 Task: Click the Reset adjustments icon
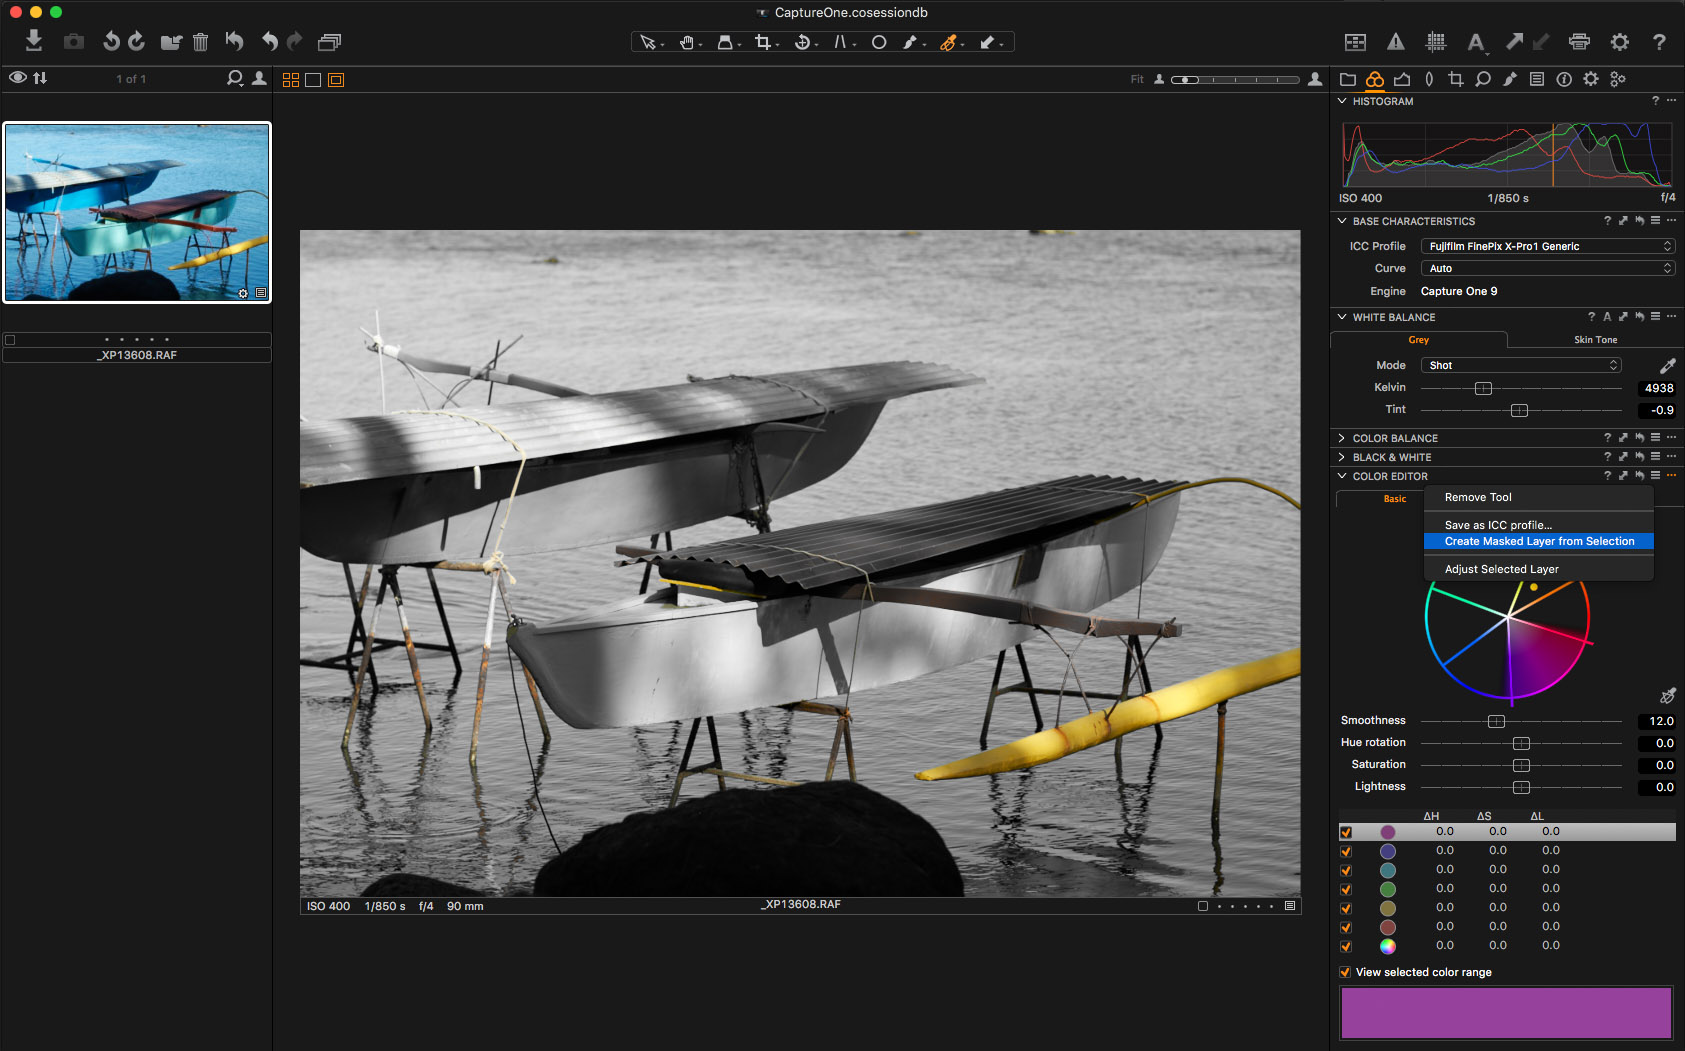pos(234,41)
